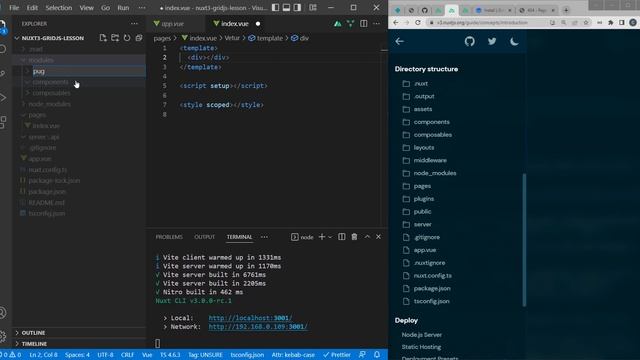Open notifications bell in status bar
Screen dimensions: 640x360
[377, 355]
